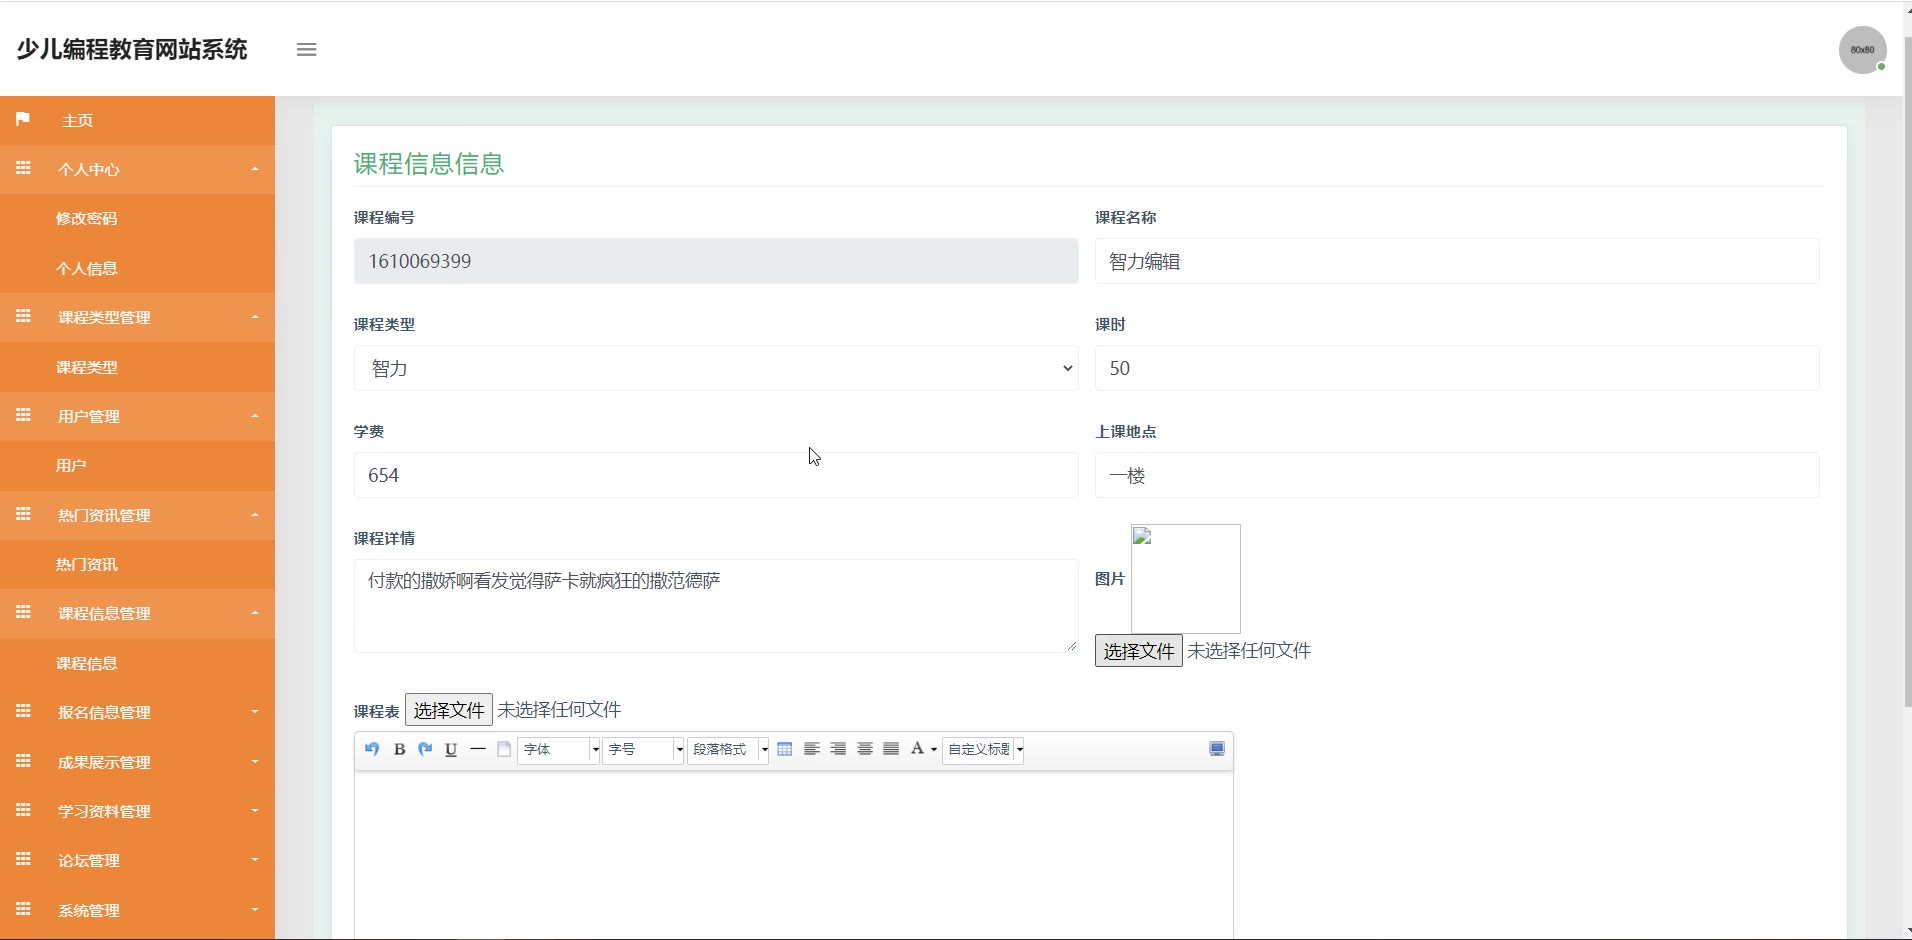1912x940 pixels.
Task: Go to 主页 in sidebar
Action: (x=77, y=120)
